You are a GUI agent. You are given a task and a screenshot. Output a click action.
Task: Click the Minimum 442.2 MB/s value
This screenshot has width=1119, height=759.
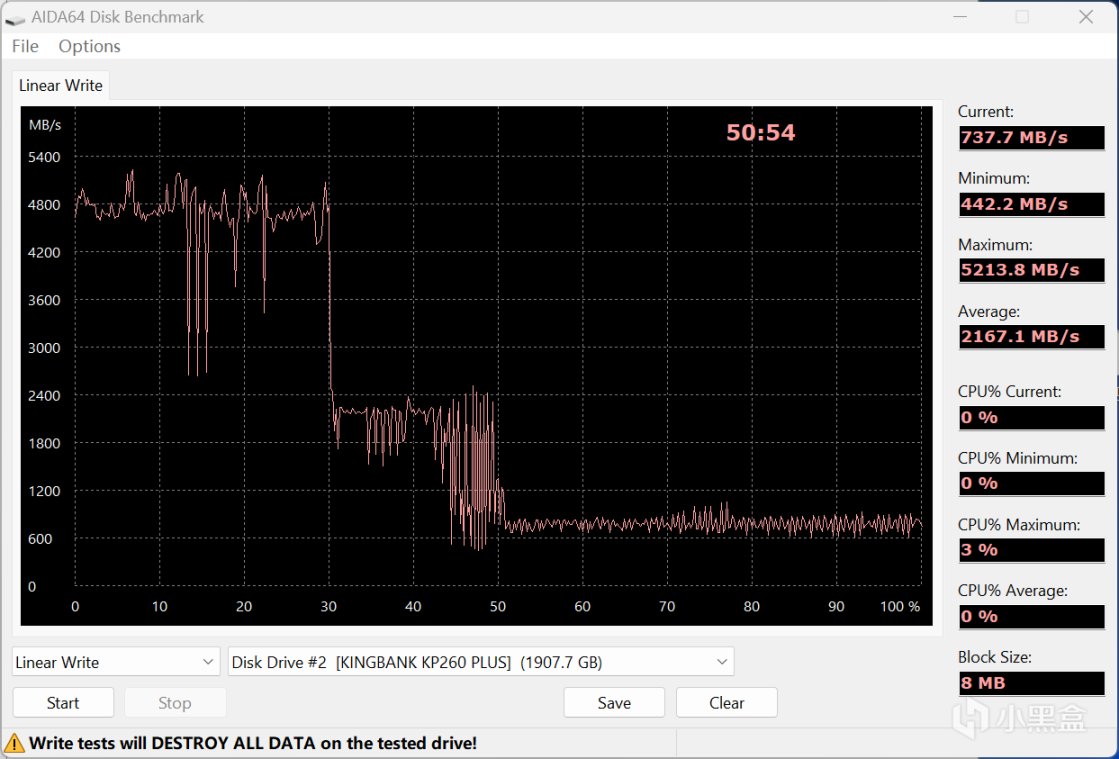[x=1031, y=204]
